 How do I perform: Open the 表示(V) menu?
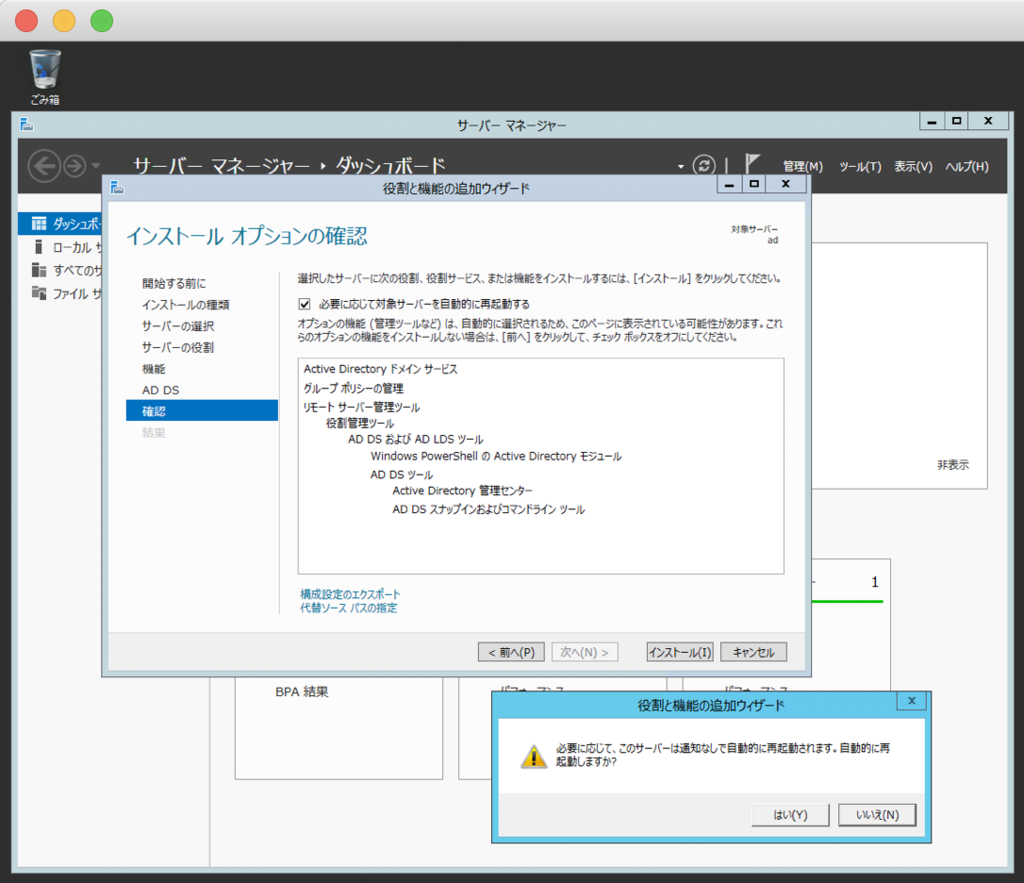[913, 167]
